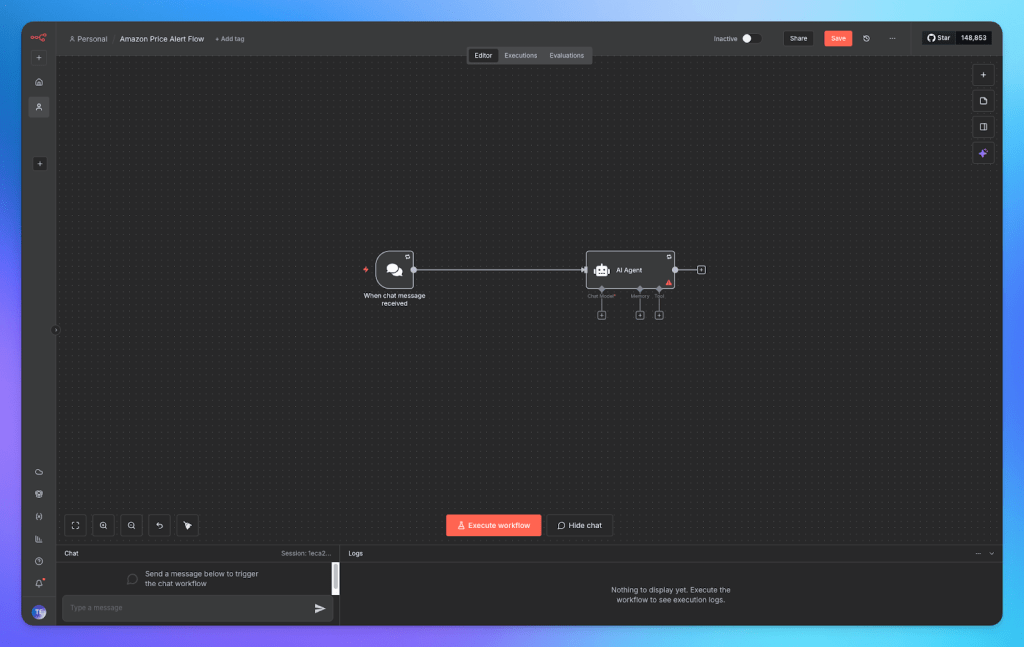Execute the workflow

pos(493,524)
